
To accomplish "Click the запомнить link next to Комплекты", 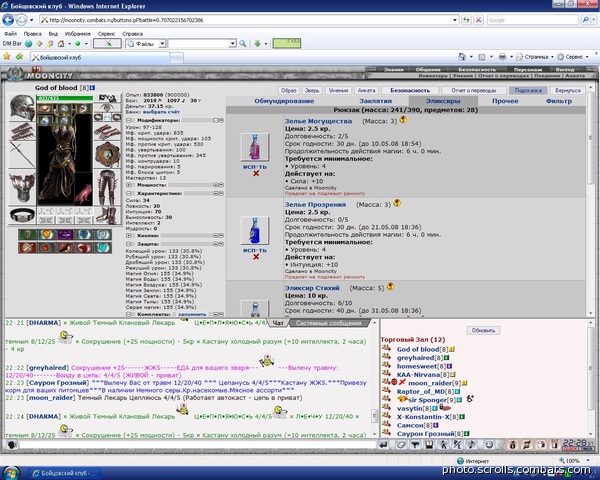I will click(x=192, y=314).
